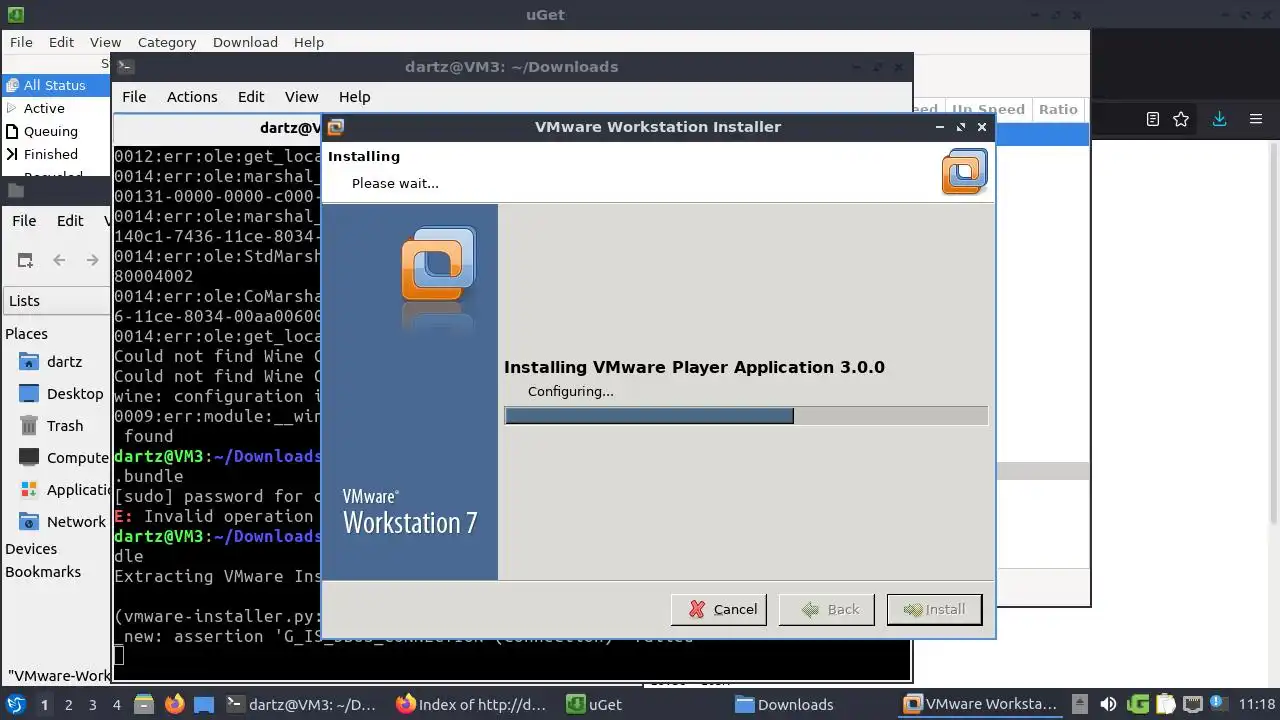Image resolution: width=1280 pixels, height=720 pixels.
Task: Click new tab icon in file manager
Action: tap(25, 260)
